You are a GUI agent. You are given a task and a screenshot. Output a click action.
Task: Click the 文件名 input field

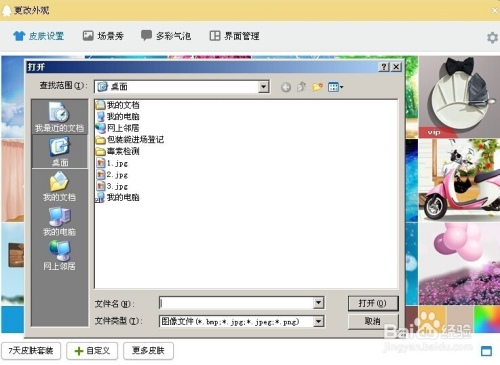[x=237, y=303]
